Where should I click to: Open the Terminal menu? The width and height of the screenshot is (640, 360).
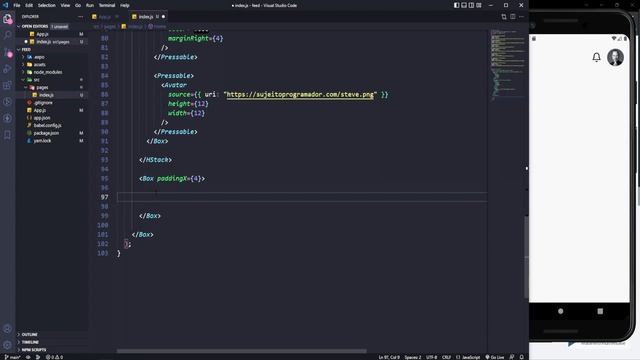pos(107,5)
